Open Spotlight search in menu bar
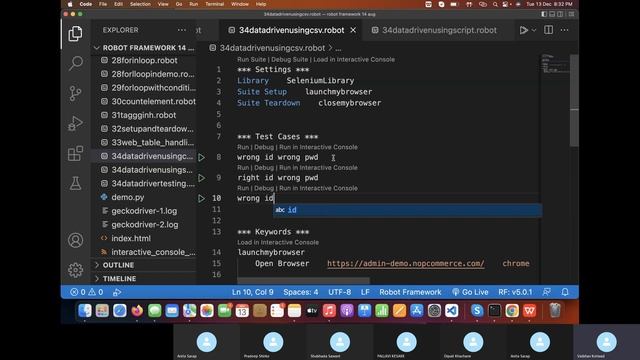 pos(495,4)
